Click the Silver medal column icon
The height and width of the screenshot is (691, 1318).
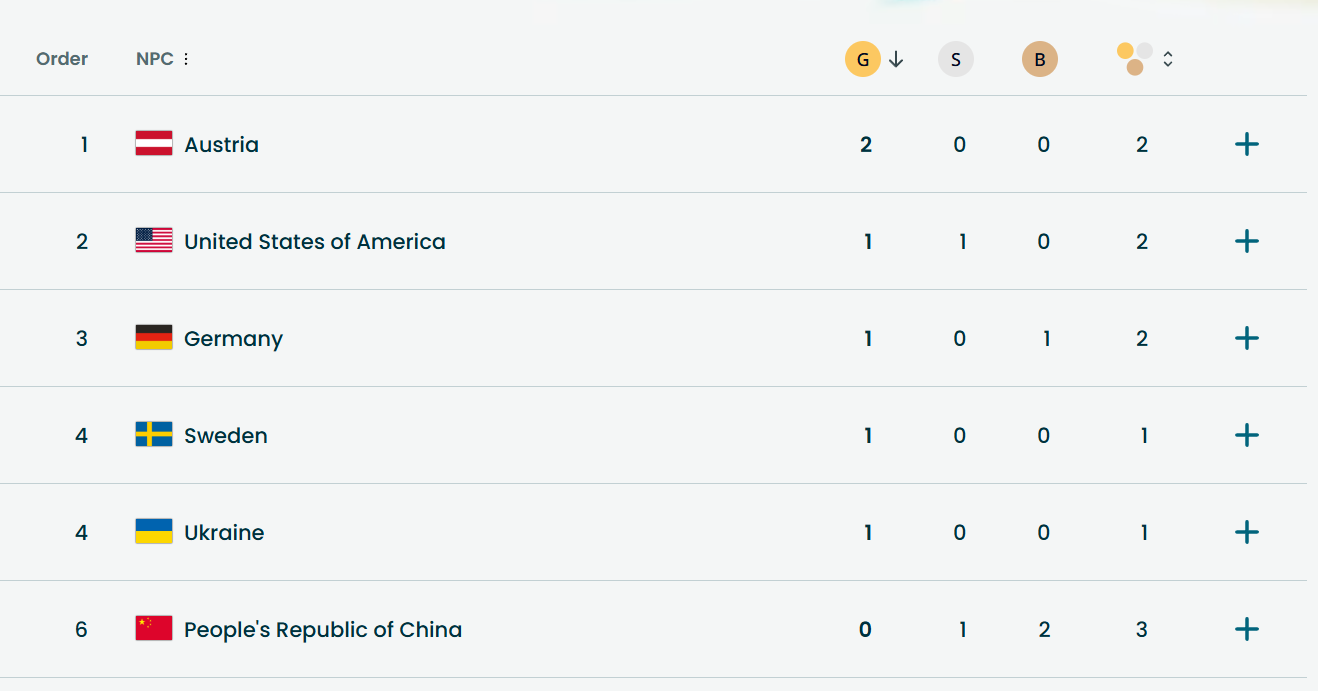tap(955, 60)
